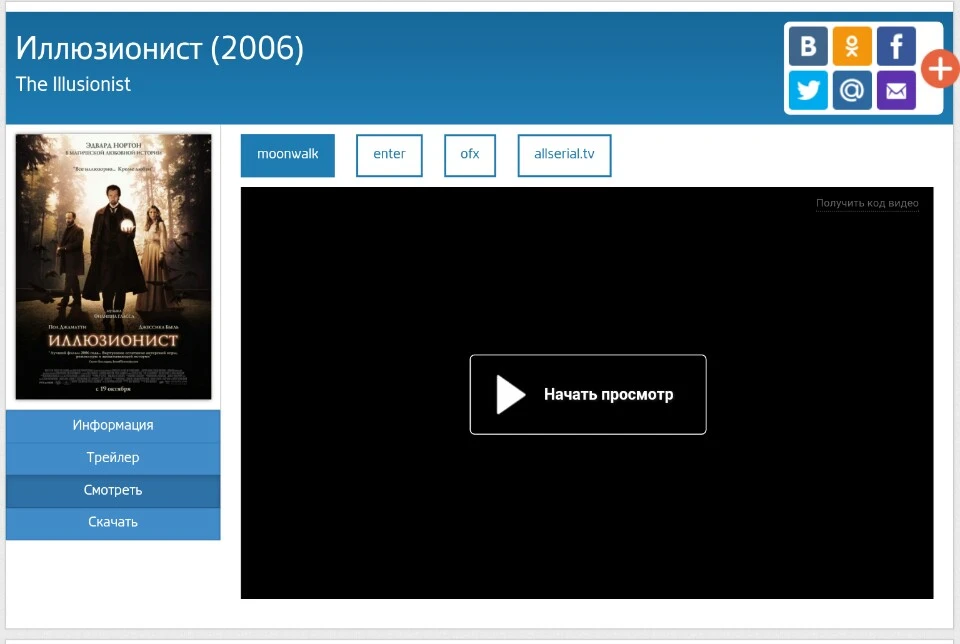Viewport: 960px width, 644px height.
Task: Open the Трейлер section
Action: click(x=113, y=458)
